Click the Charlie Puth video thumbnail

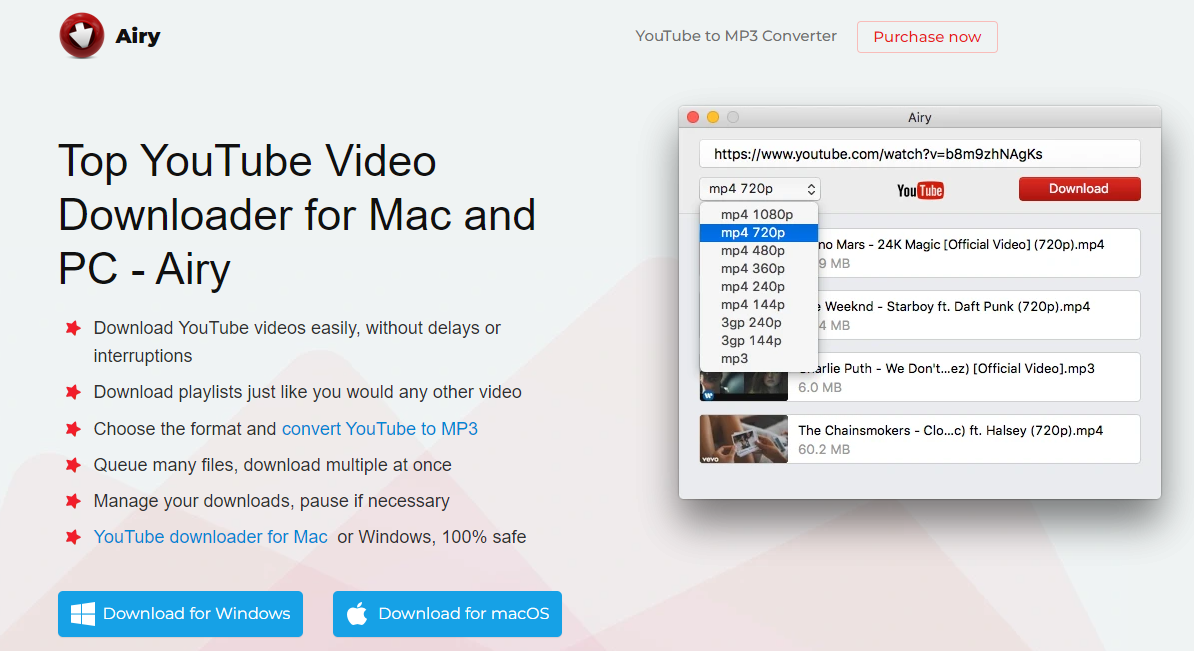click(x=743, y=386)
